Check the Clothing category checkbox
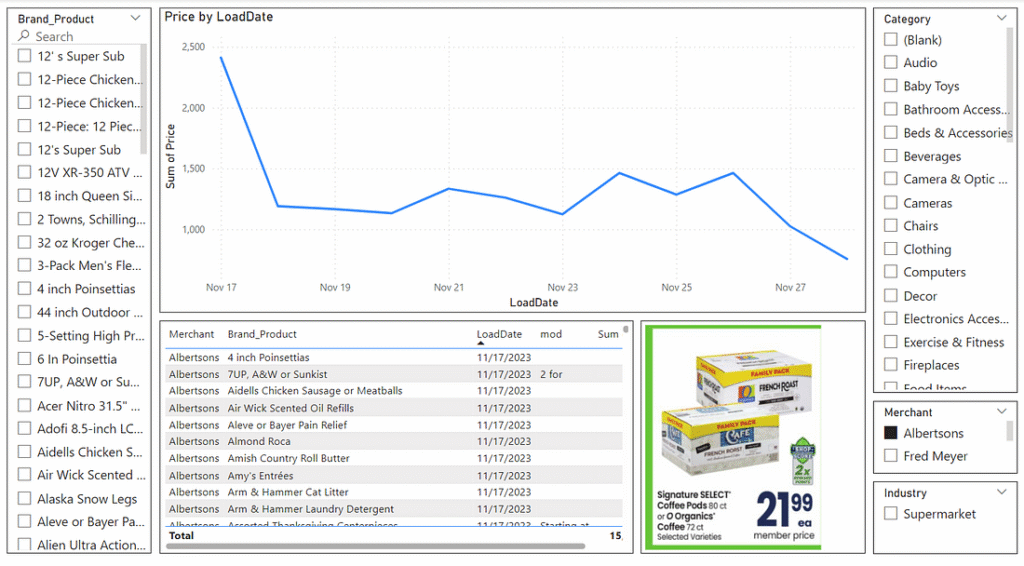The width and height of the screenshot is (1024, 566). 890,248
